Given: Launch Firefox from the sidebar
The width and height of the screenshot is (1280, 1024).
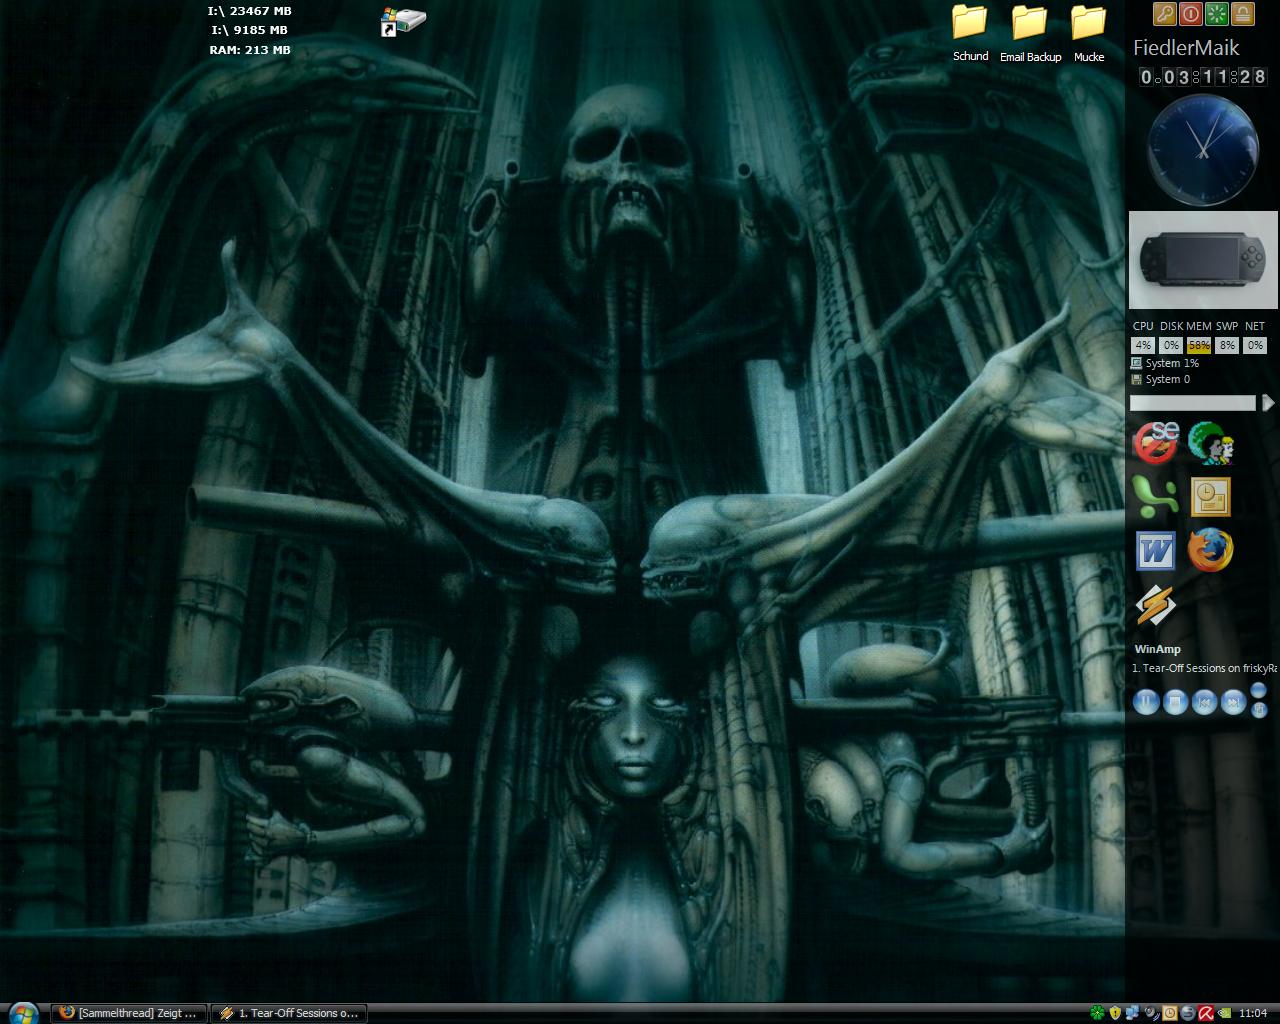Looking at the screenshot, I should click(1210, 550).
